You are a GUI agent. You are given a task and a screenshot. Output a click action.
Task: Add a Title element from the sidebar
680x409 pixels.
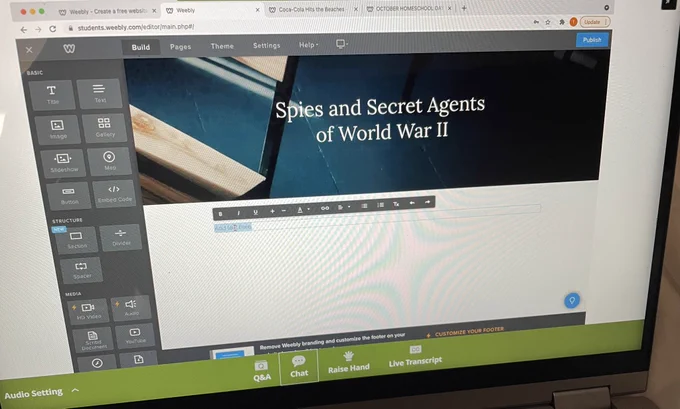click(x=52, y=94)
